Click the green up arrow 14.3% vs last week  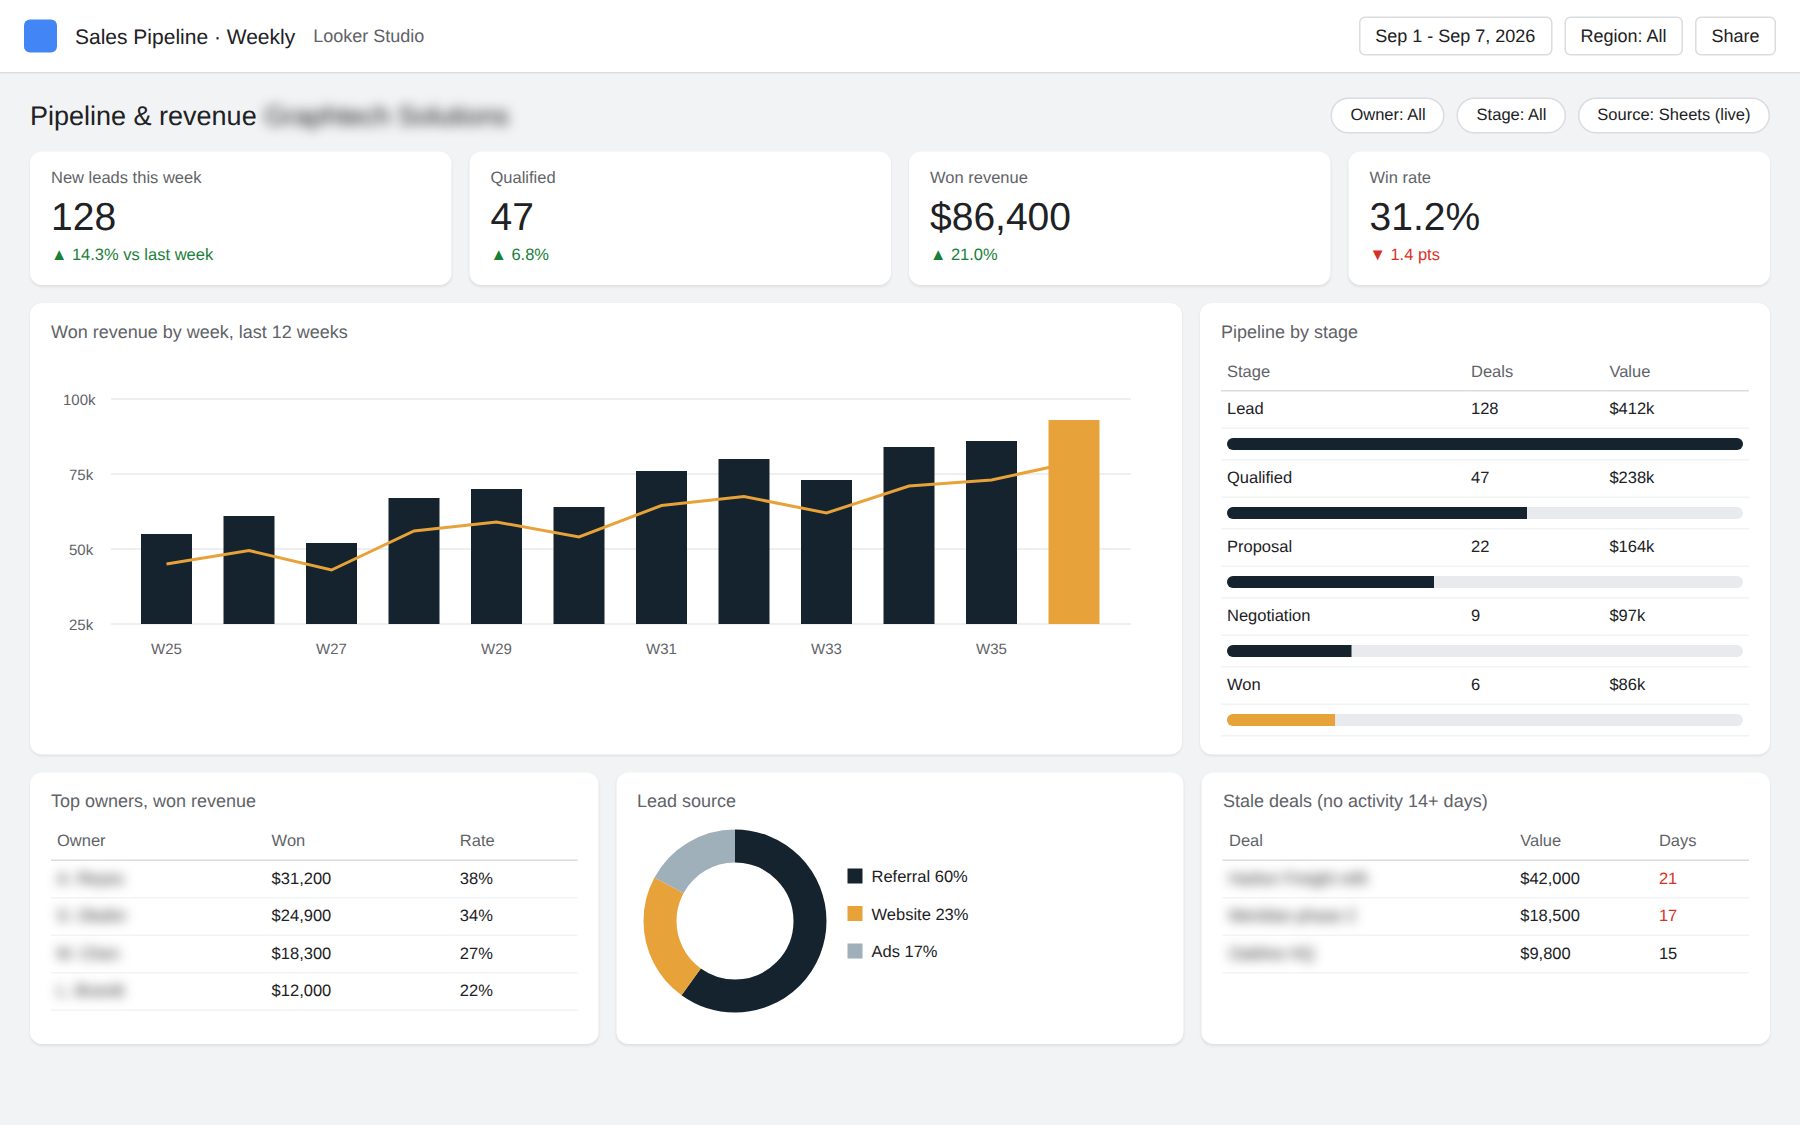[132, 255]
